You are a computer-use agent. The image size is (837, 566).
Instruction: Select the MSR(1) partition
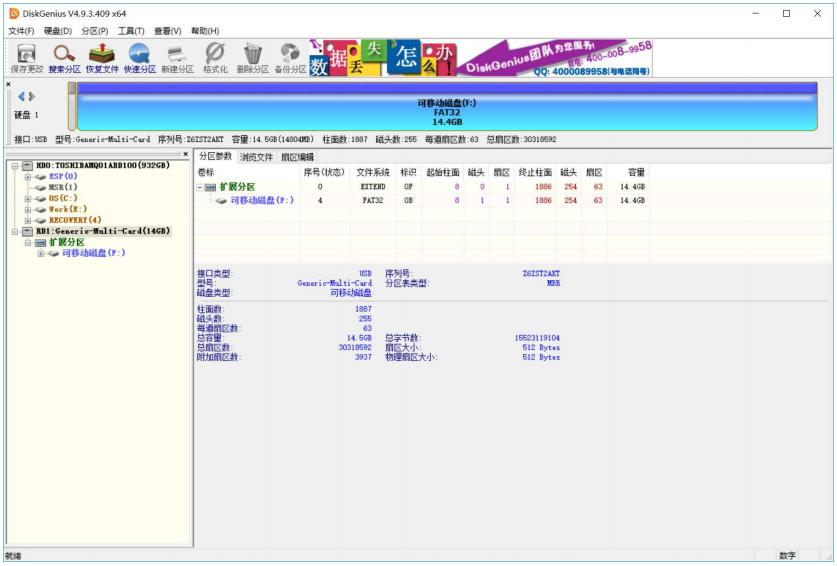point(63,187)
